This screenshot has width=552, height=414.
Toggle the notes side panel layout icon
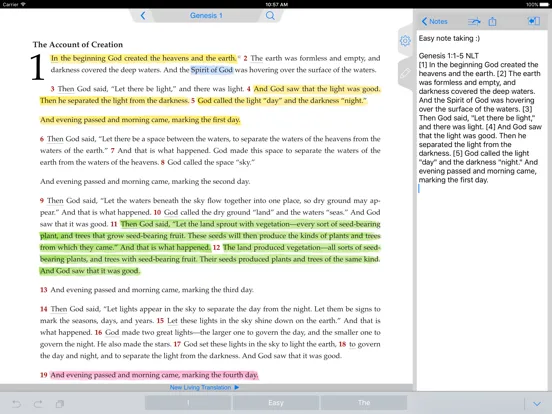pyautogui.click(x=534, y=21)
